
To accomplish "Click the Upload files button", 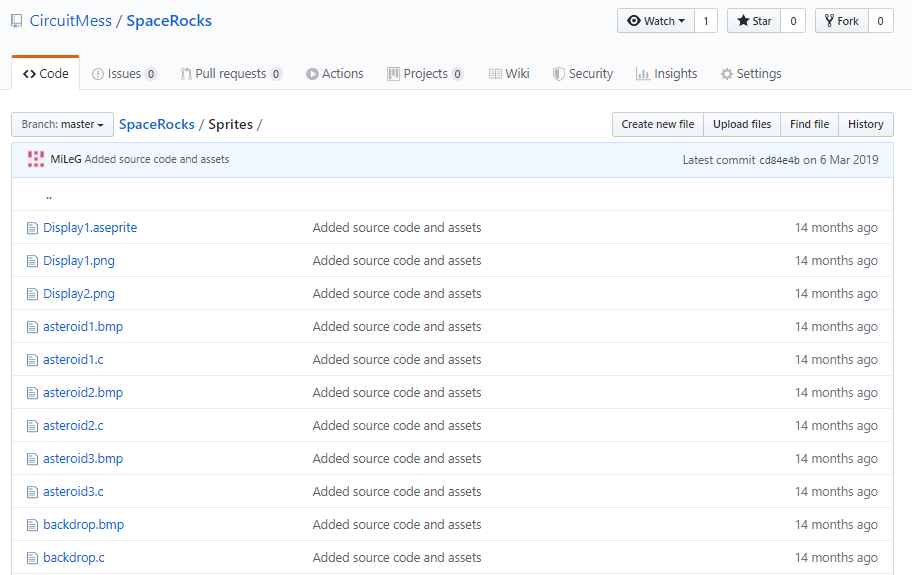I will pos(742,124).
